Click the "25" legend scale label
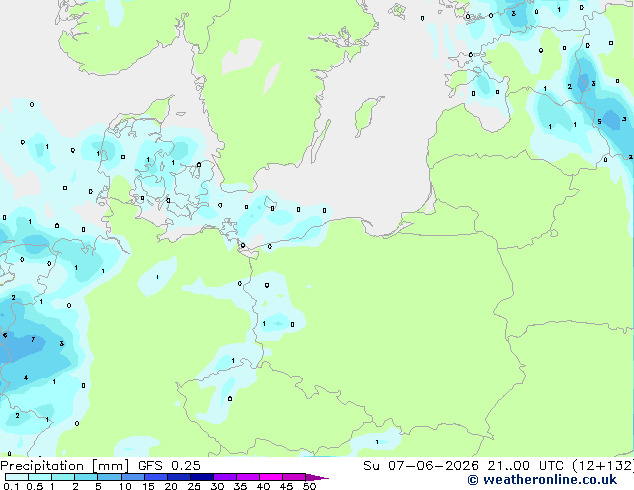The image size is (634, 490). click(194, 486)
